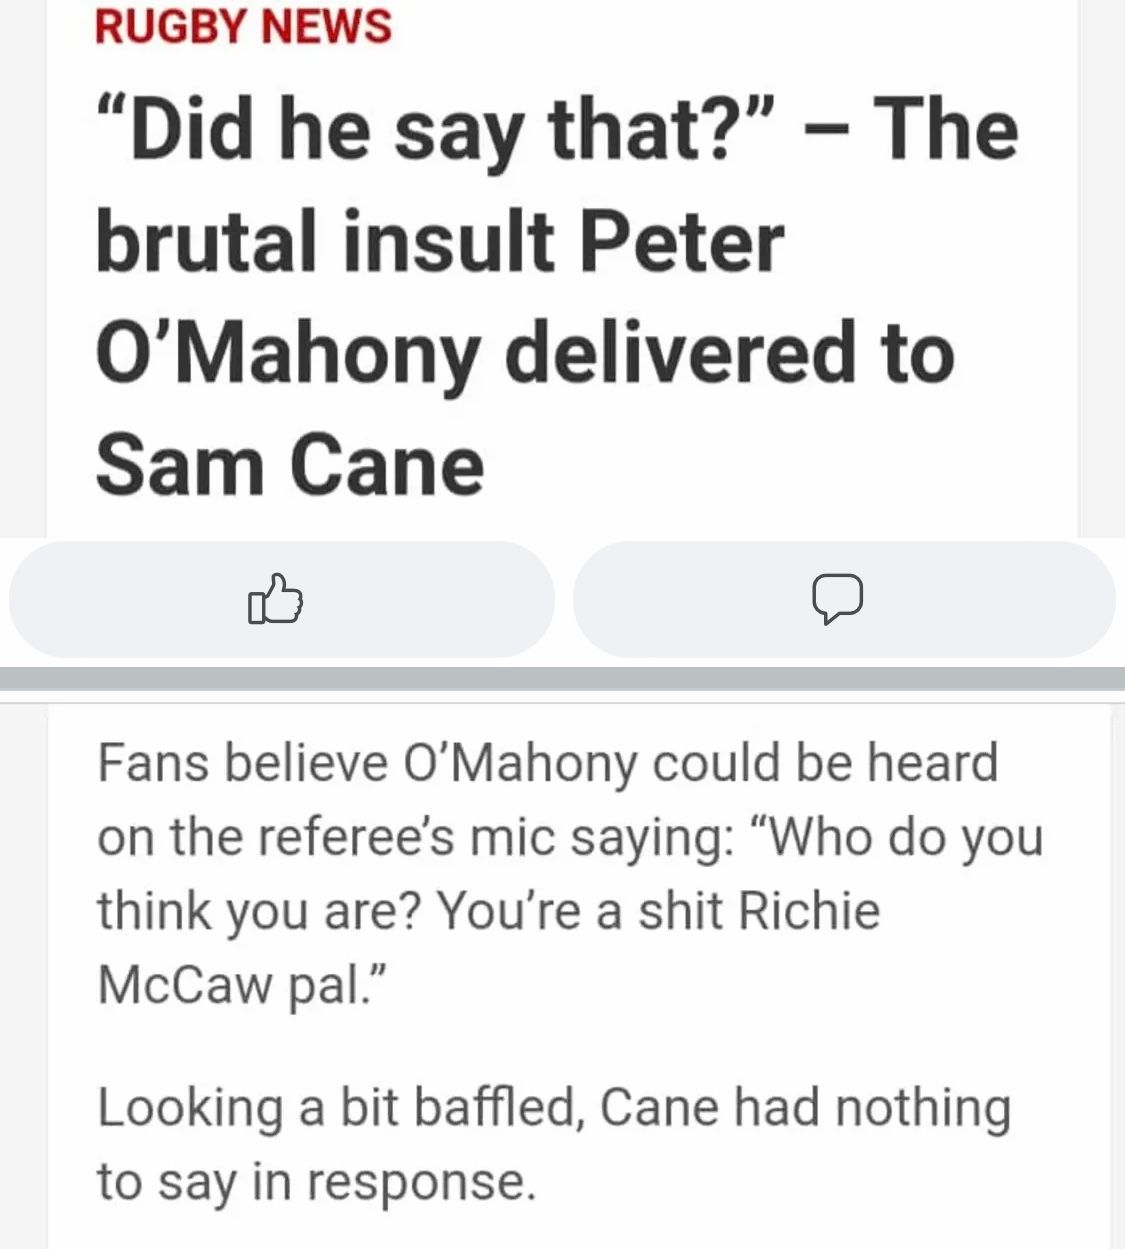
Task: Click the rounded Comment button pill
Action: coord(843,599)
